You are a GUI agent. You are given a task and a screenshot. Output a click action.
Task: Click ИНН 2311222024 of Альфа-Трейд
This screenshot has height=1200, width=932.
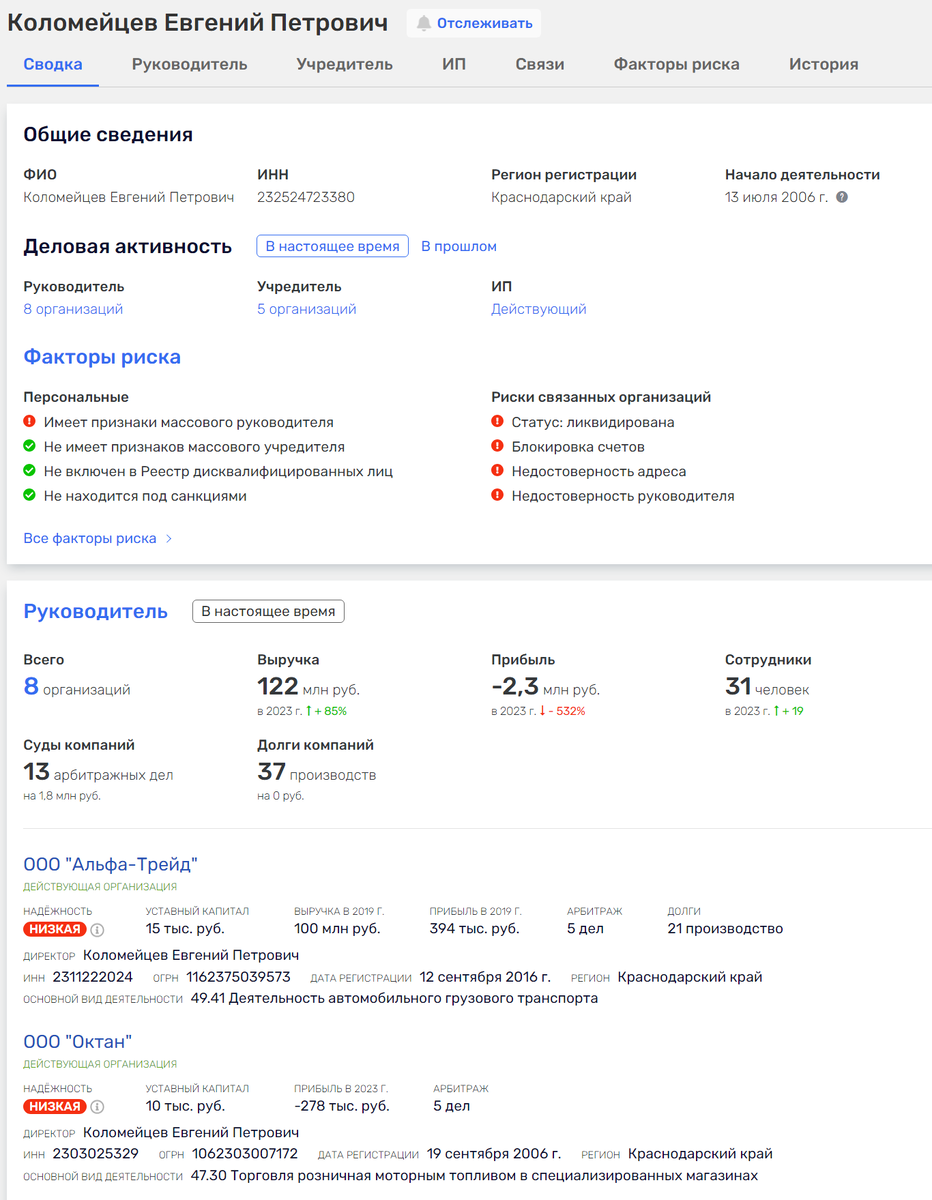point(91,977)
